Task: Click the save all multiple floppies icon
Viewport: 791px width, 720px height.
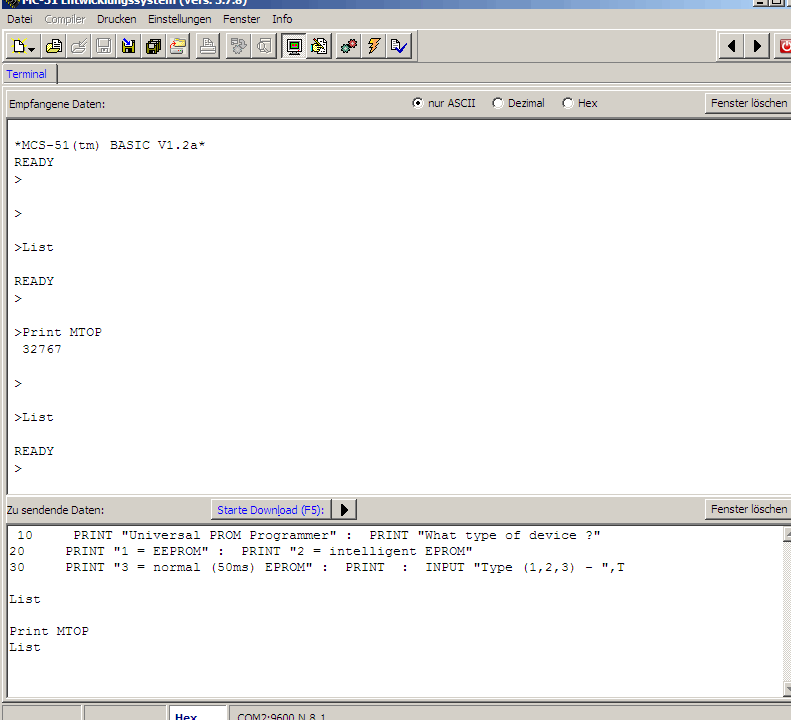Action: [x=153, y=46]
